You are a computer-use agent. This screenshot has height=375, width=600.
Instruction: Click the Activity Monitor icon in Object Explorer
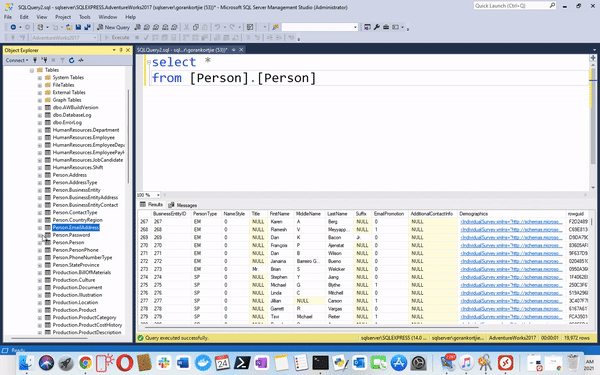[x=81, y=60]
